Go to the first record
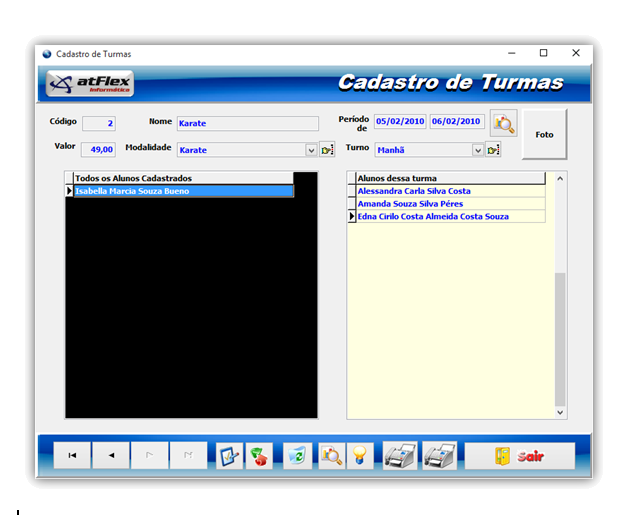 pyautogui.click(x=72, y=455)
